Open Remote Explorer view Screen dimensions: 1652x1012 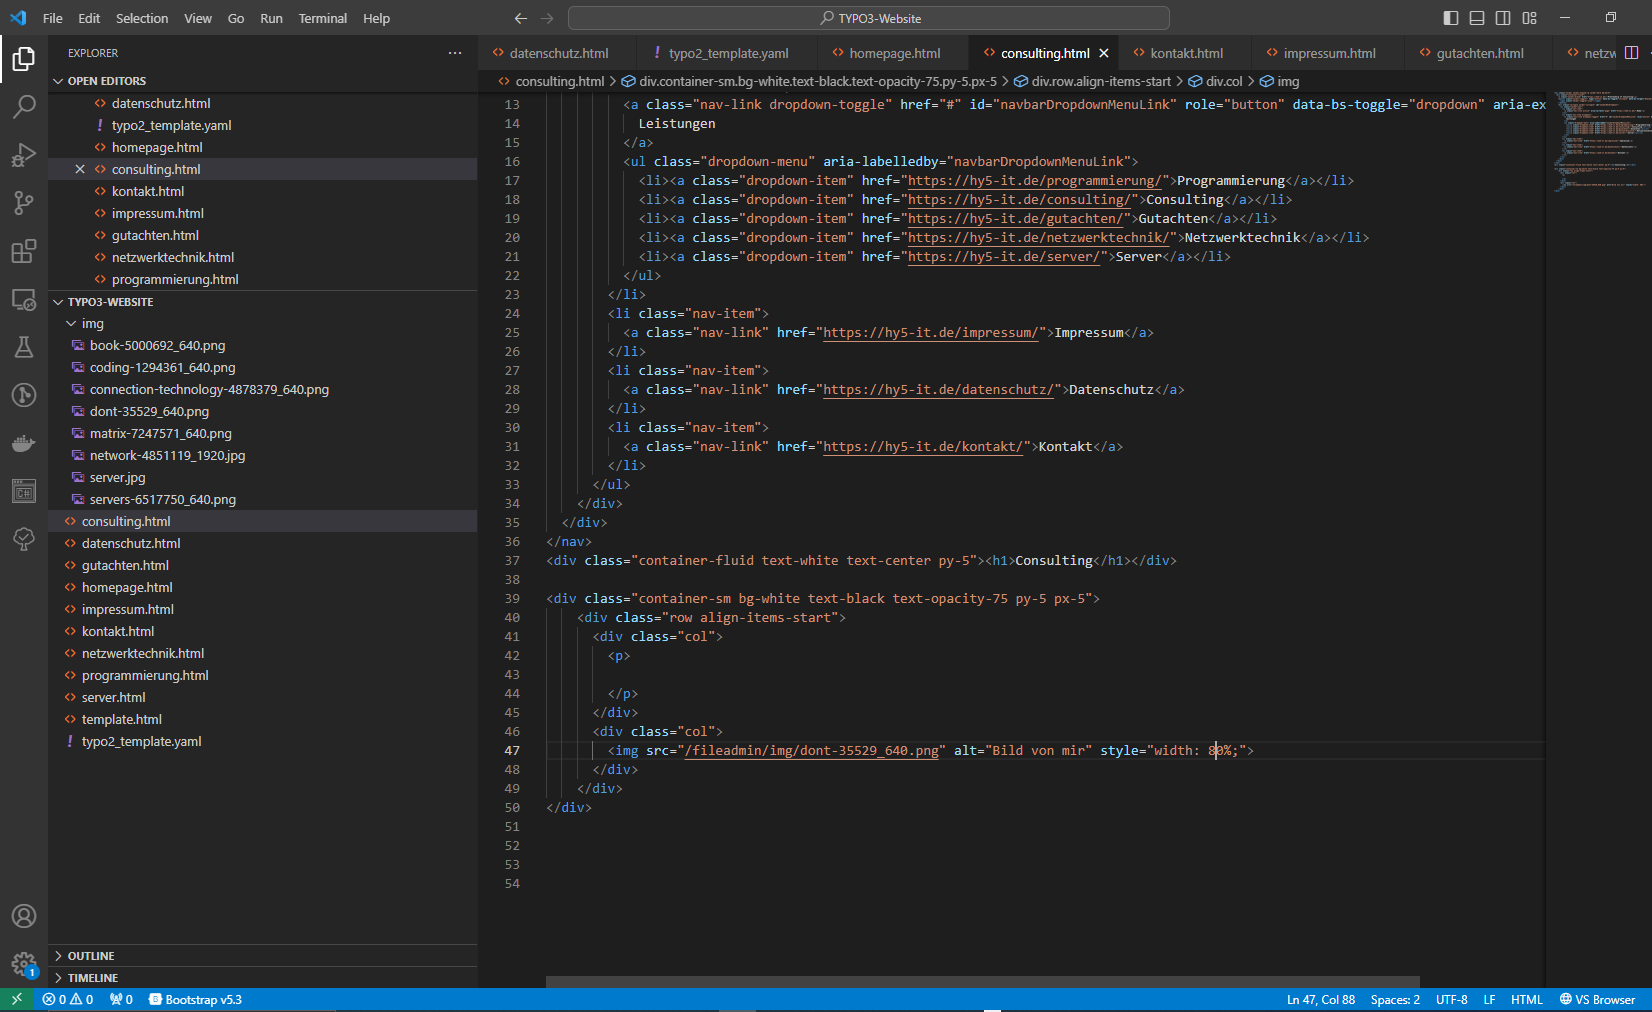tap(24, 299)
